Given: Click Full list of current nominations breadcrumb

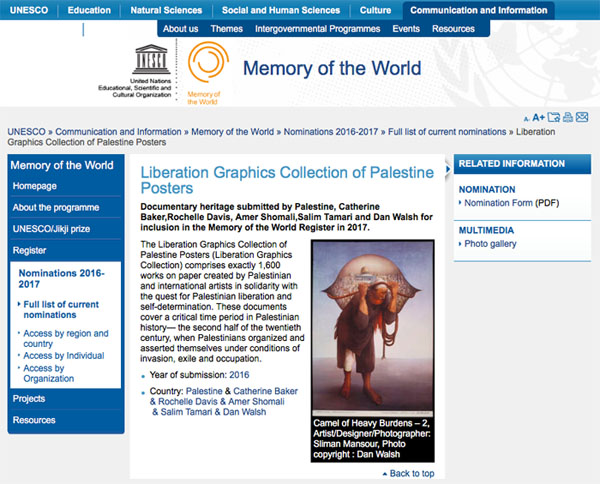Looking at the screenshot, I should pyautogui.click(x=447, y=132).
